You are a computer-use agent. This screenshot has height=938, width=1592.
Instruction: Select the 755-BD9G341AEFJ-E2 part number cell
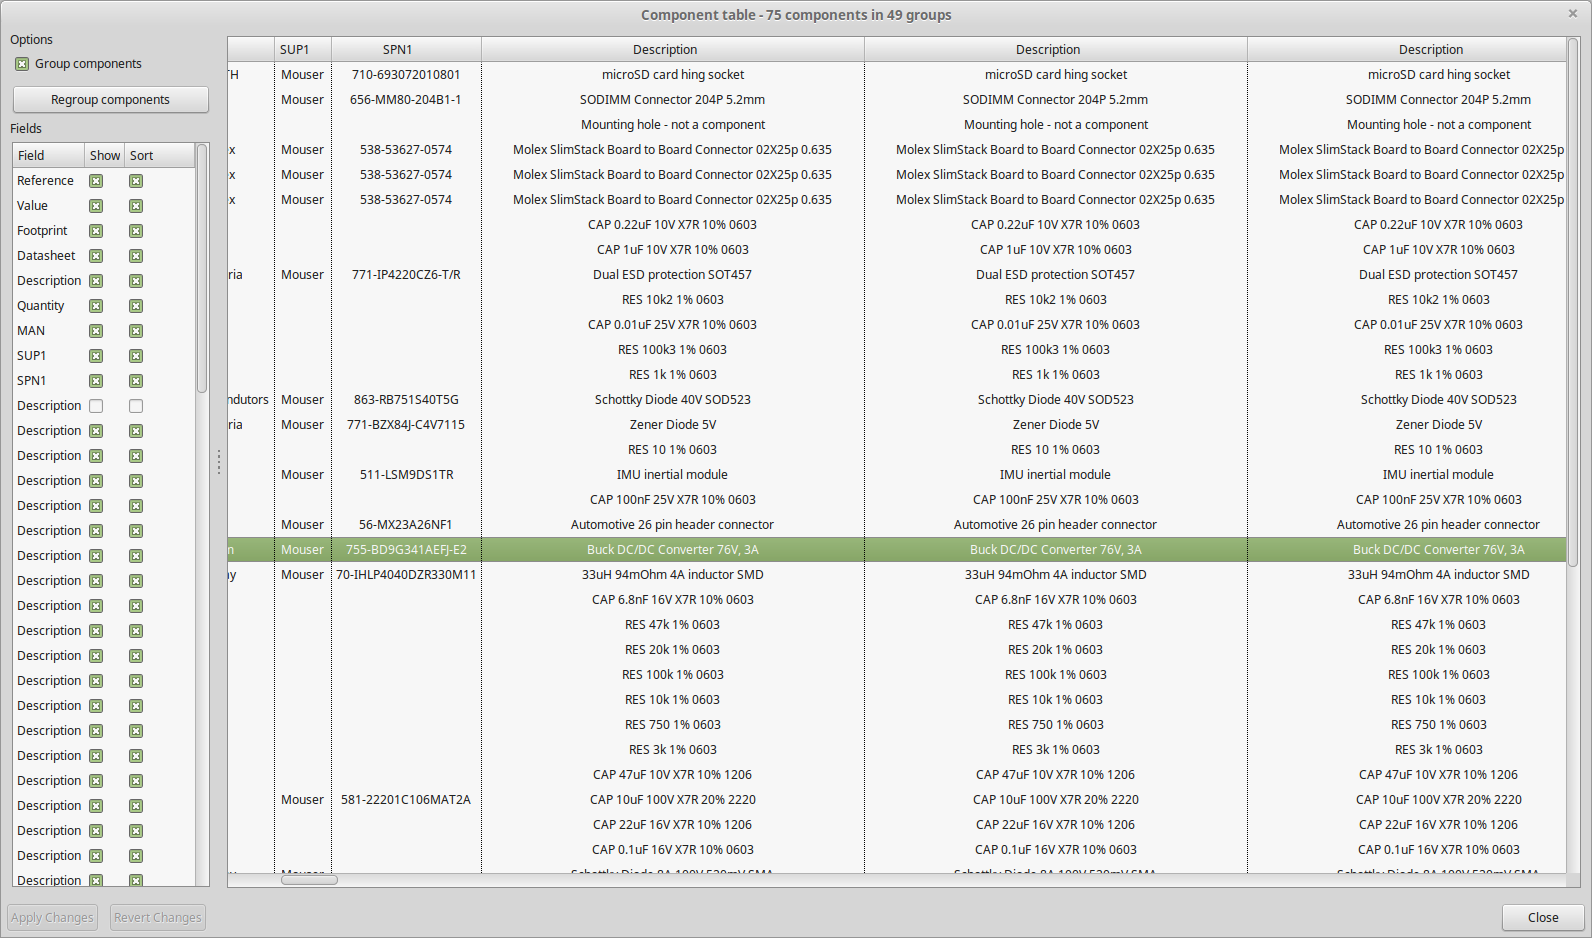pyautogui.click(x=406, y=550)
